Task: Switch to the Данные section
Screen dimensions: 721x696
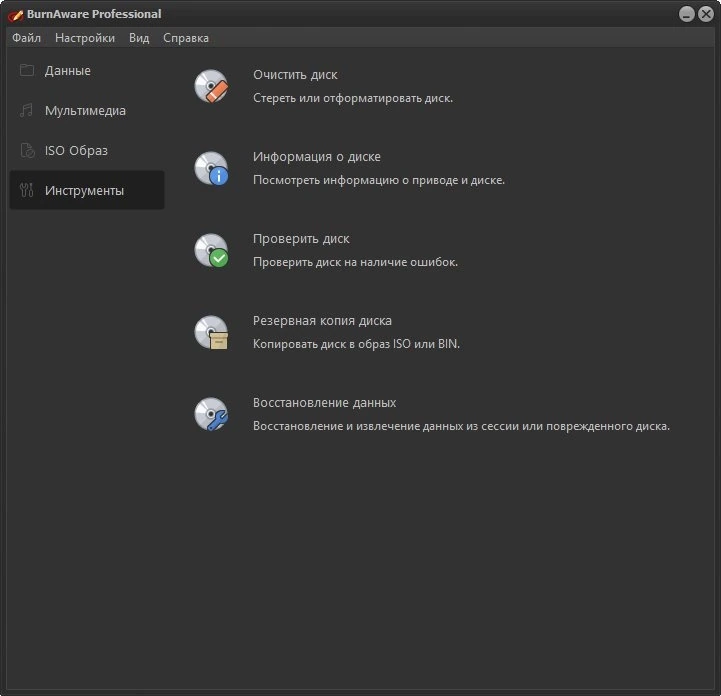Action: [x=87, y=70]
